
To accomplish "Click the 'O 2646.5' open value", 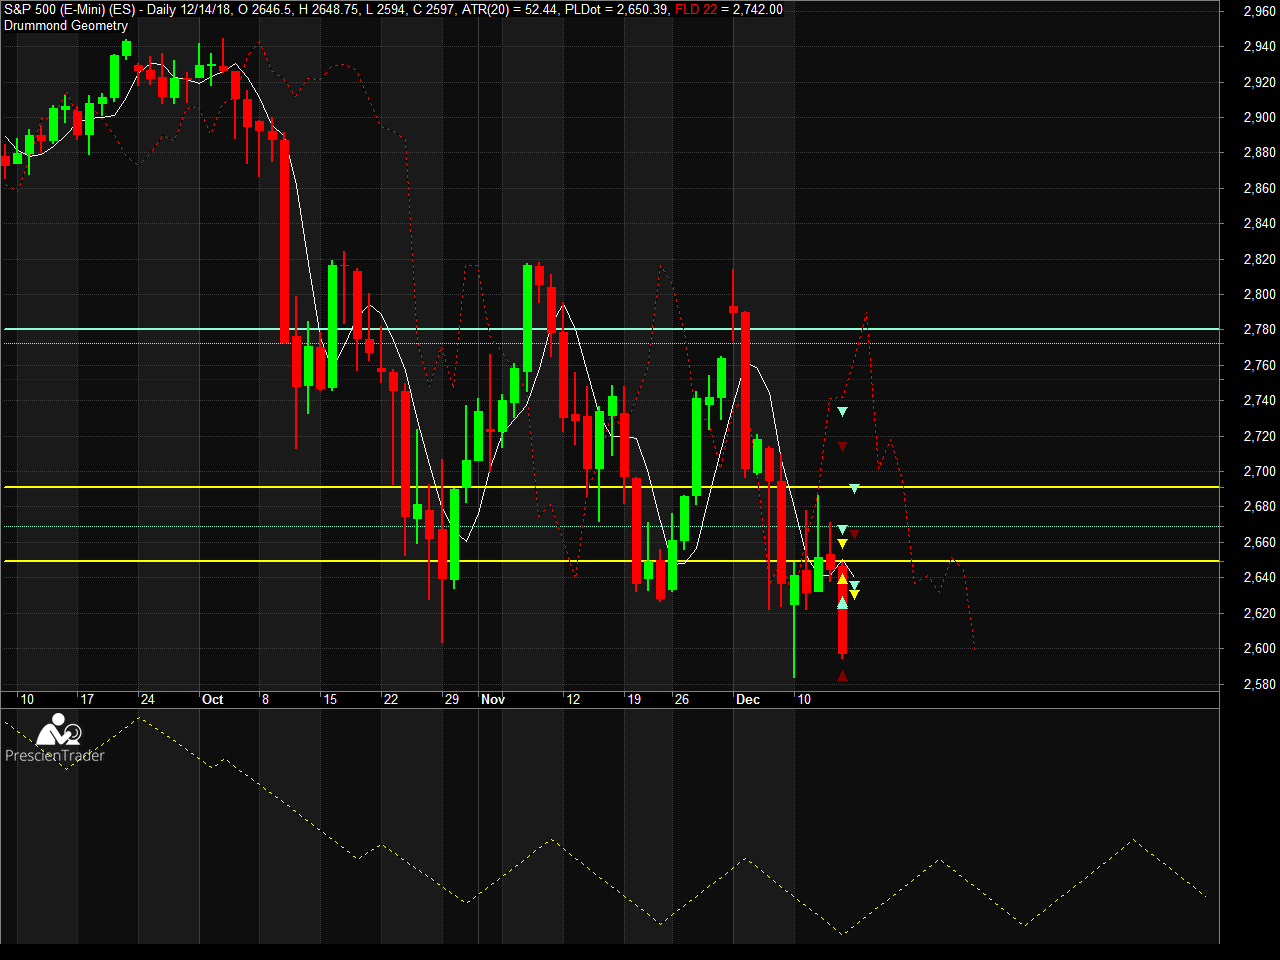I will point(265,9).
